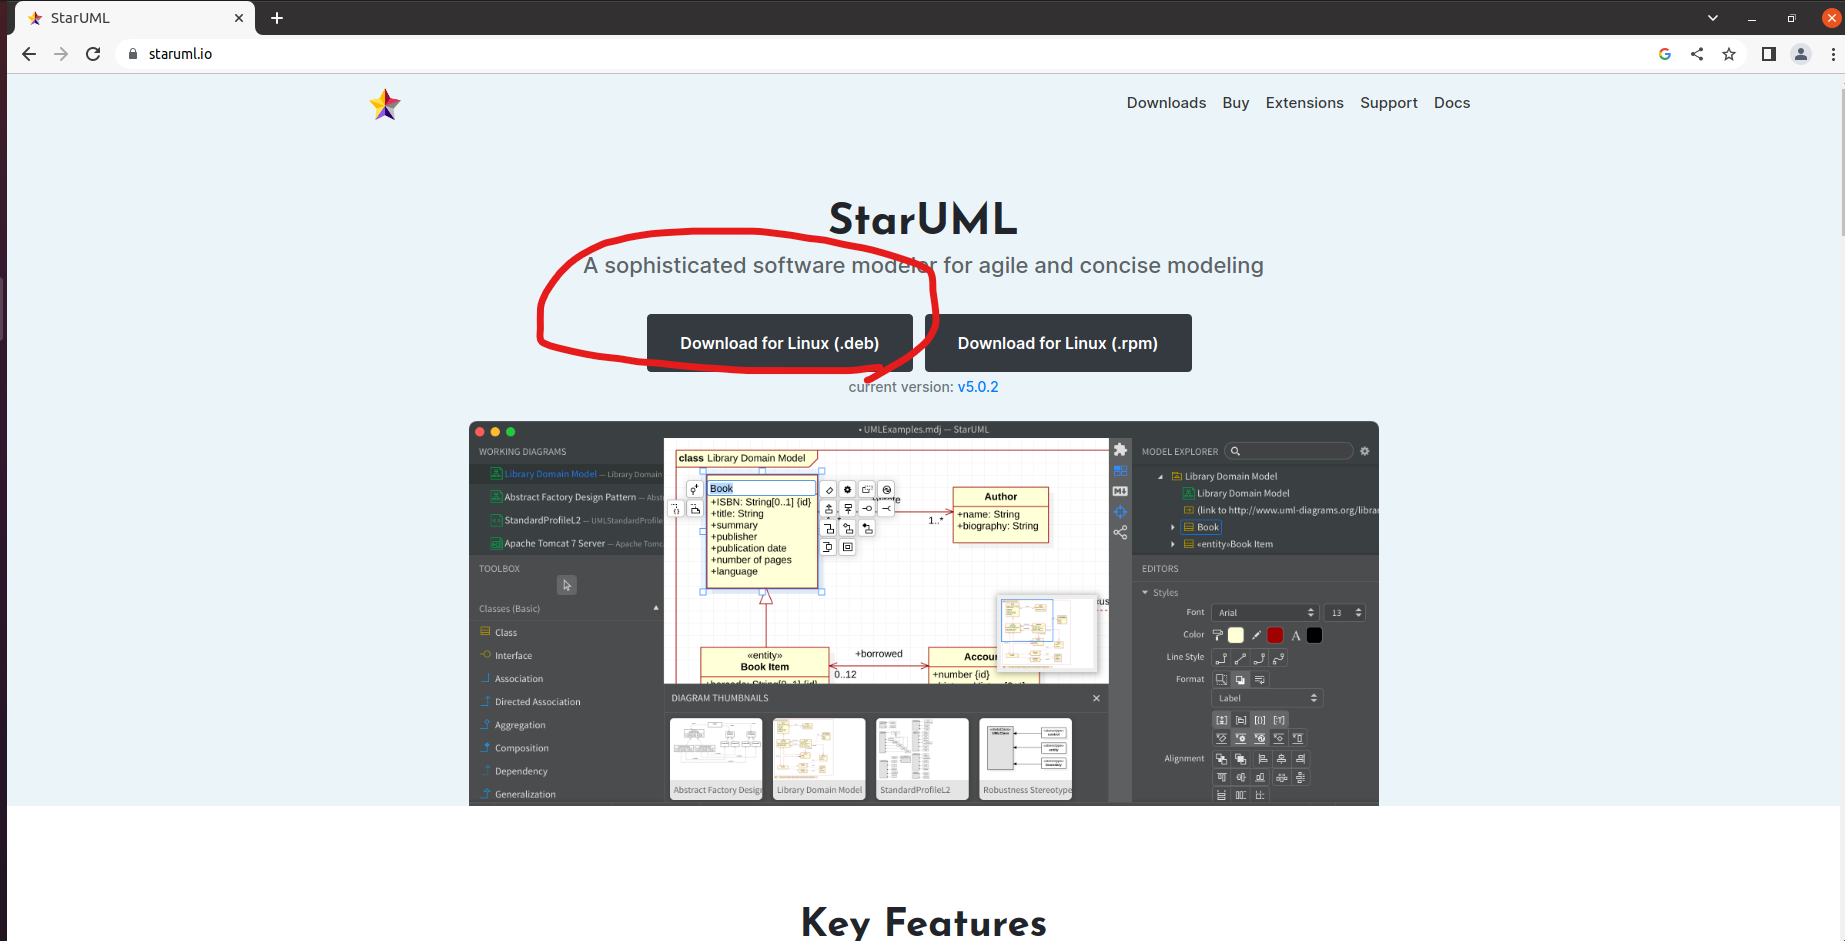Open Model Explorer gear settings
Viewport: 1845px width, 941px height.
point(1365,451)
